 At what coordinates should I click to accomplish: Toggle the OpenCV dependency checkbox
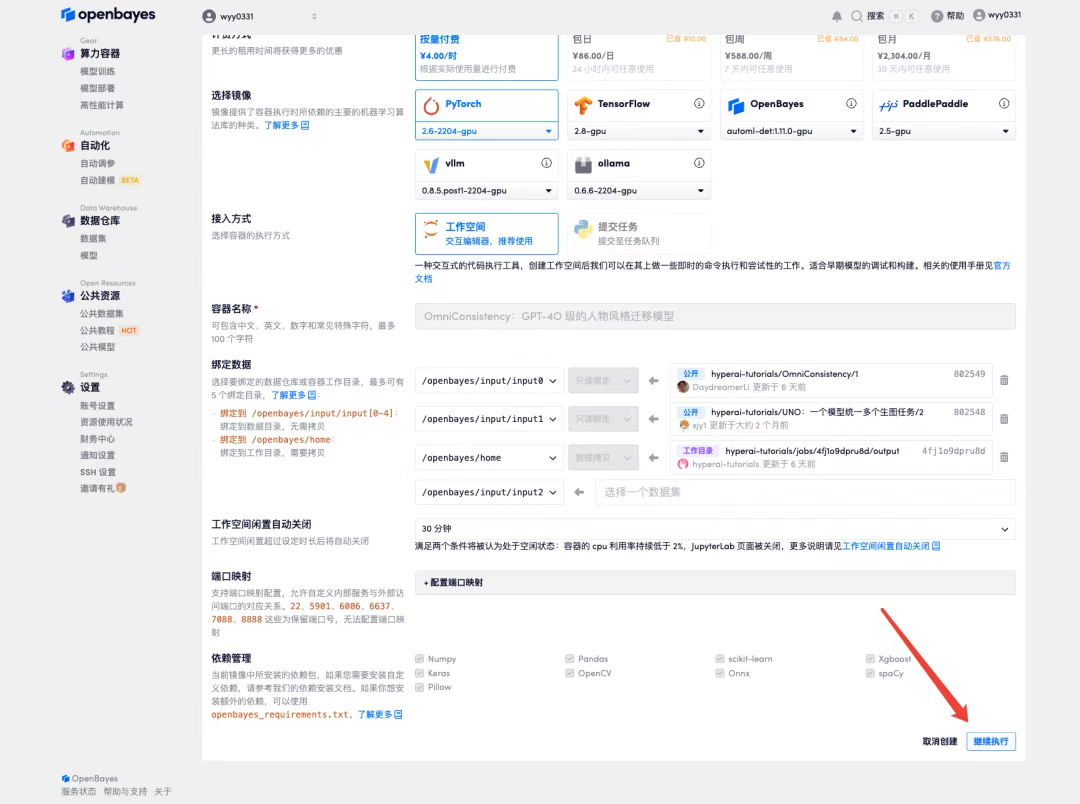tap(570, 674)
